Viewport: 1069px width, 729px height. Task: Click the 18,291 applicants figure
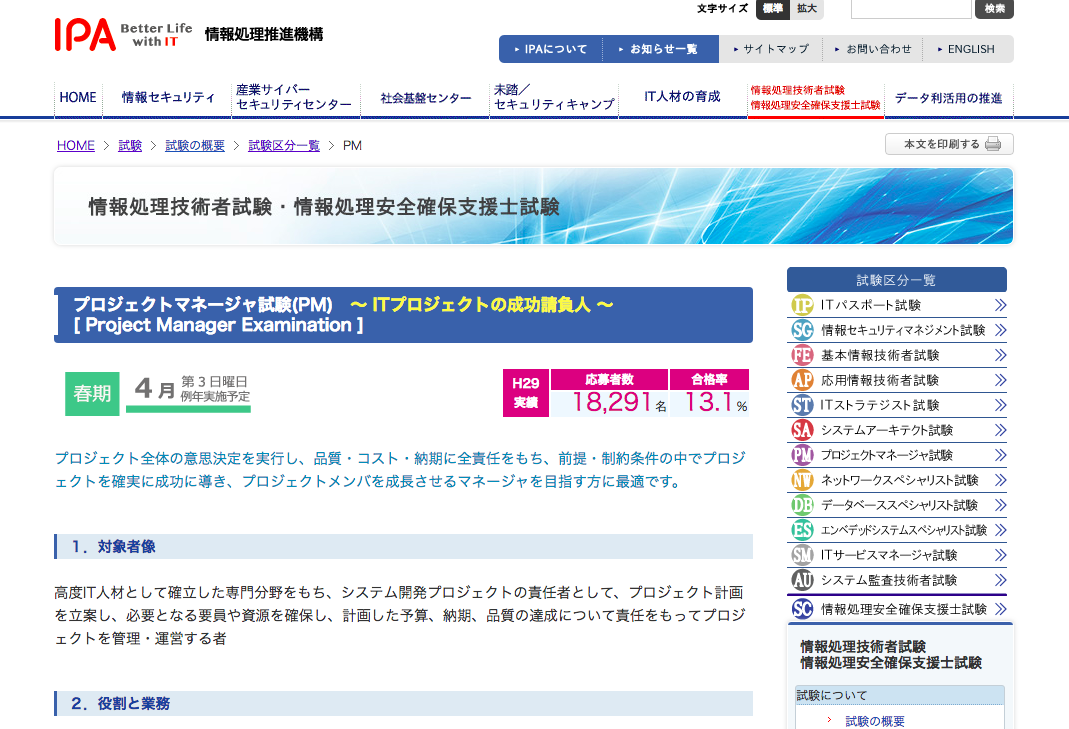coord(612,402)
